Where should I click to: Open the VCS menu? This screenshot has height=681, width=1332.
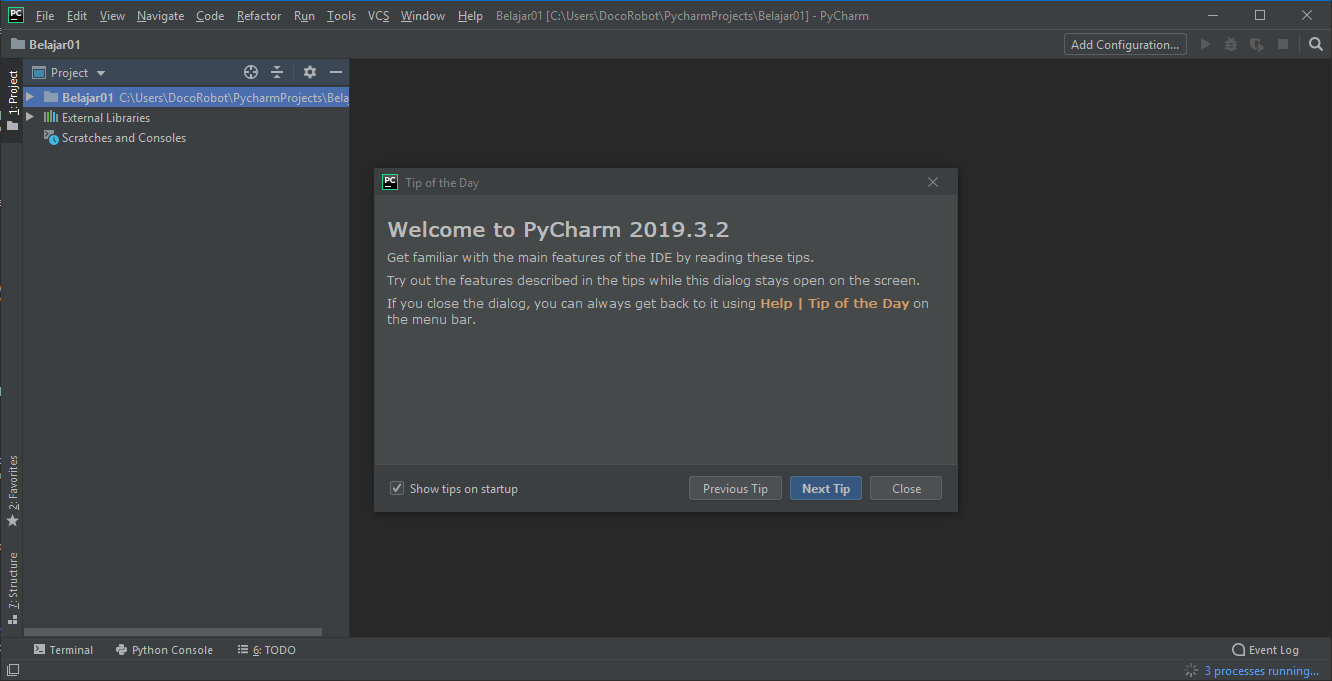[378, 15]
